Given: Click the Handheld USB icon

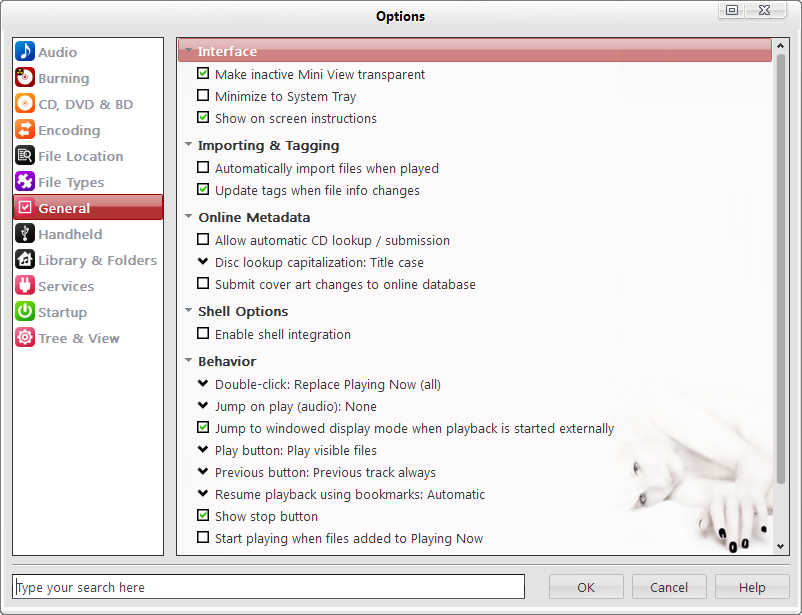Looking at the screenshot, I should pyautogui.click(x=25, y=233).
